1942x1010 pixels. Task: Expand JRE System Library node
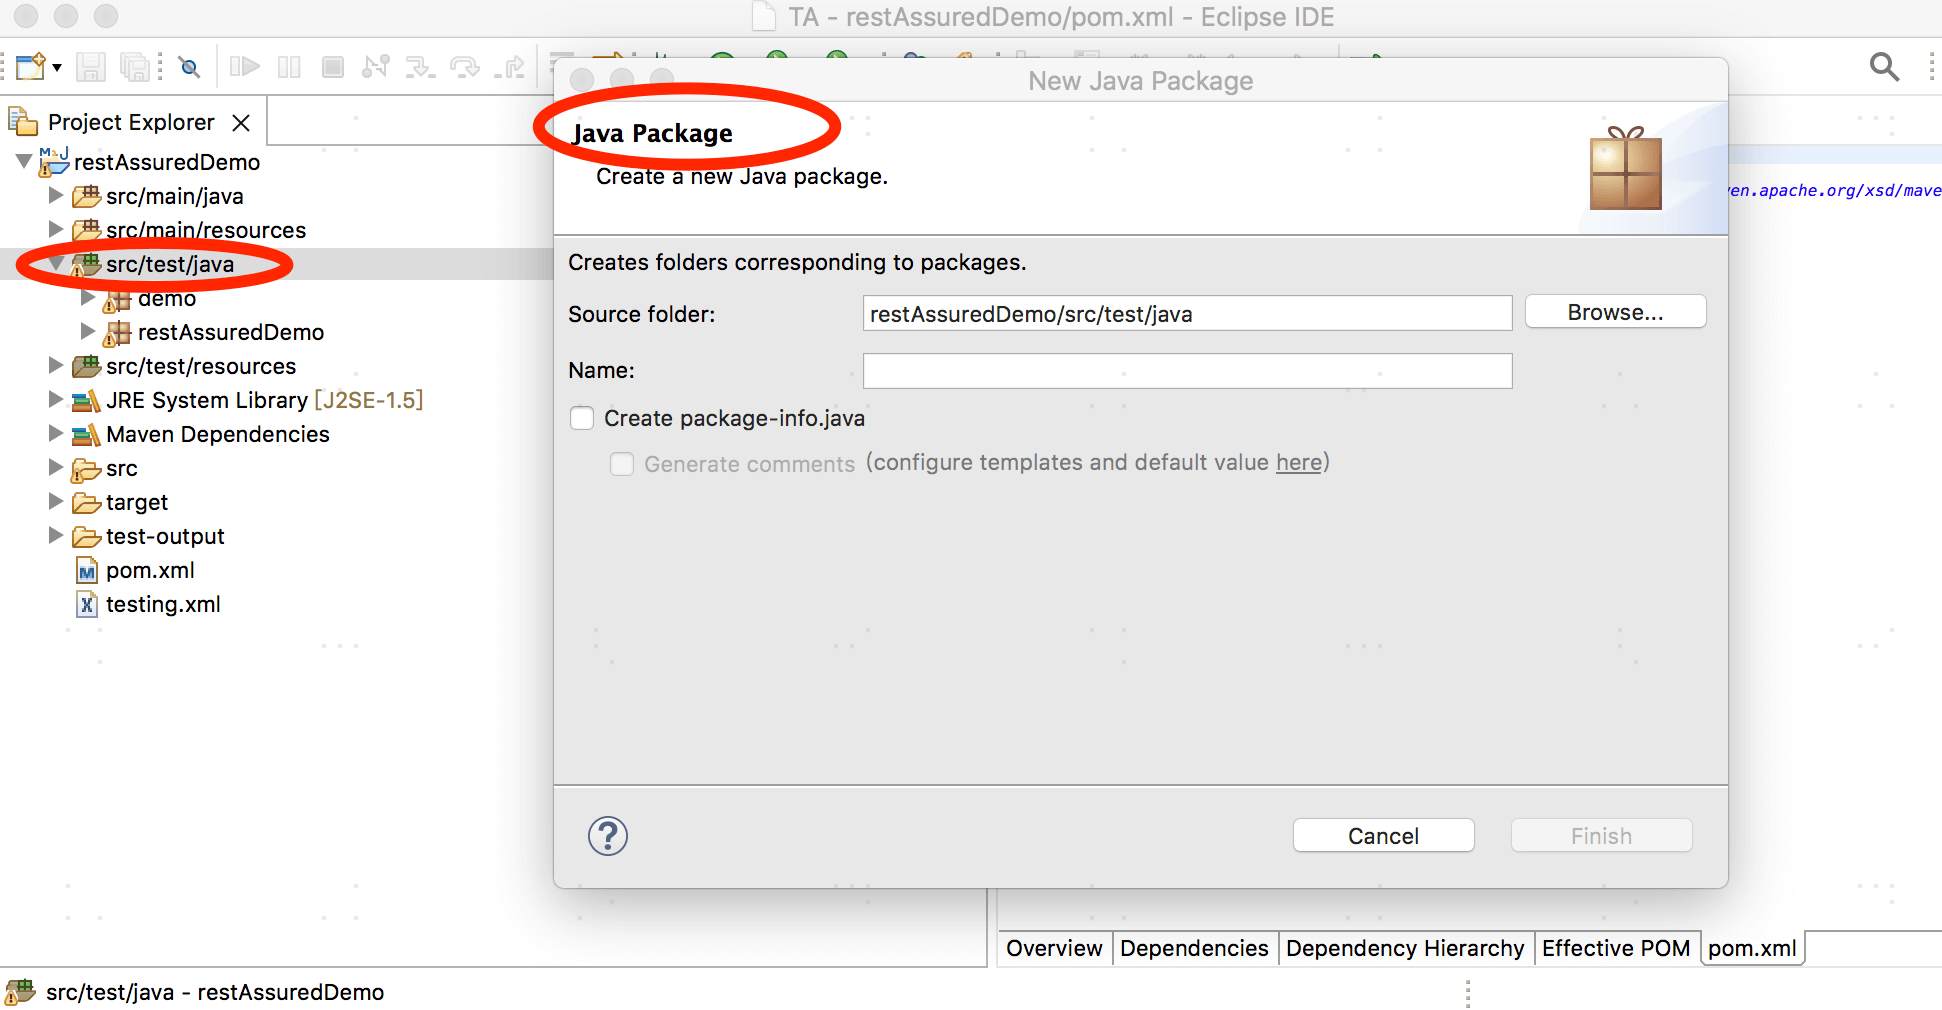pyautogui.click(x=56, y=399)
